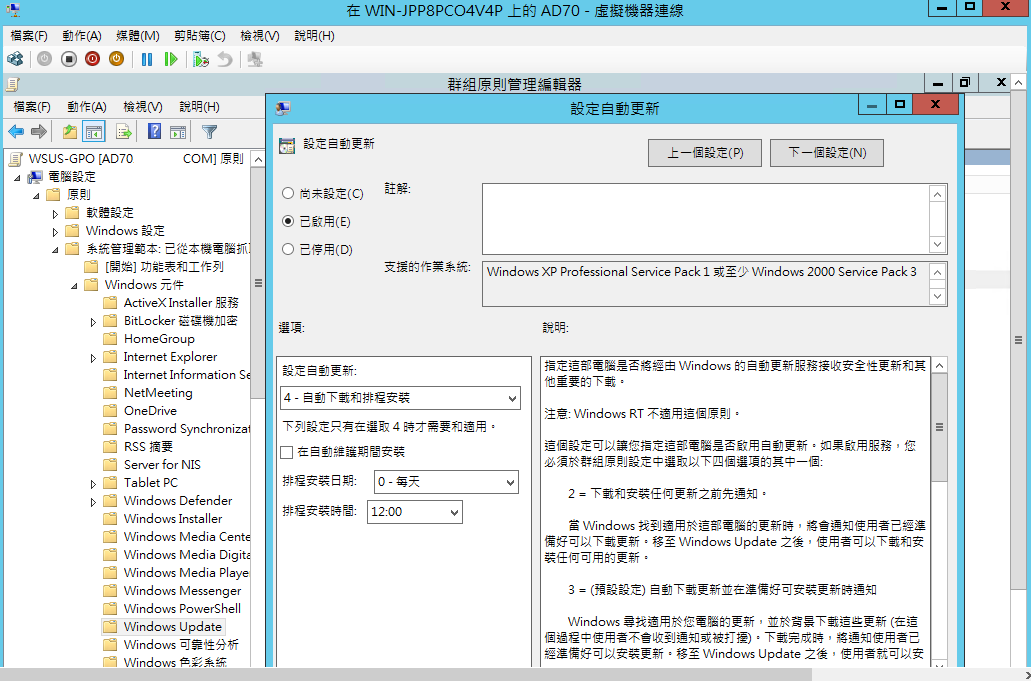The width and height of the screenshot is (1031, 681).
Task: Create a VM checkpoint icon
Action: [201, 59]
